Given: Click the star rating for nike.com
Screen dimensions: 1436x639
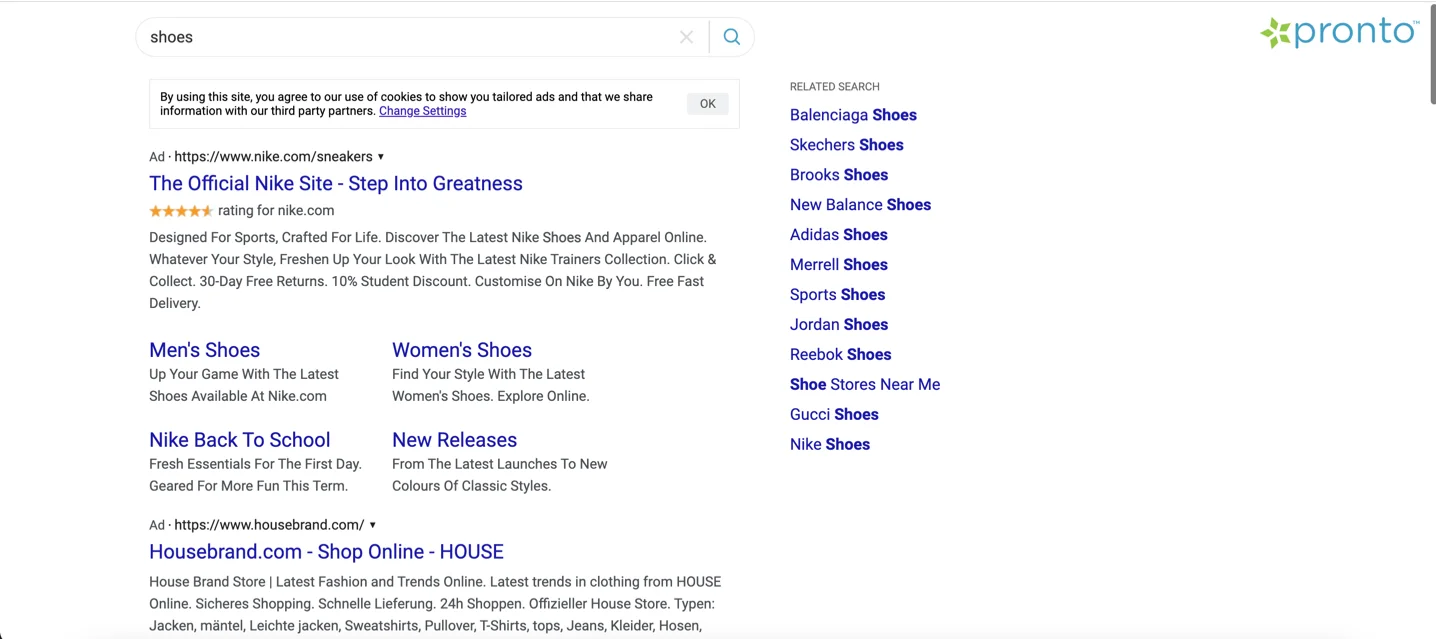Looking at the screenshot, I should tap(181, 210).
